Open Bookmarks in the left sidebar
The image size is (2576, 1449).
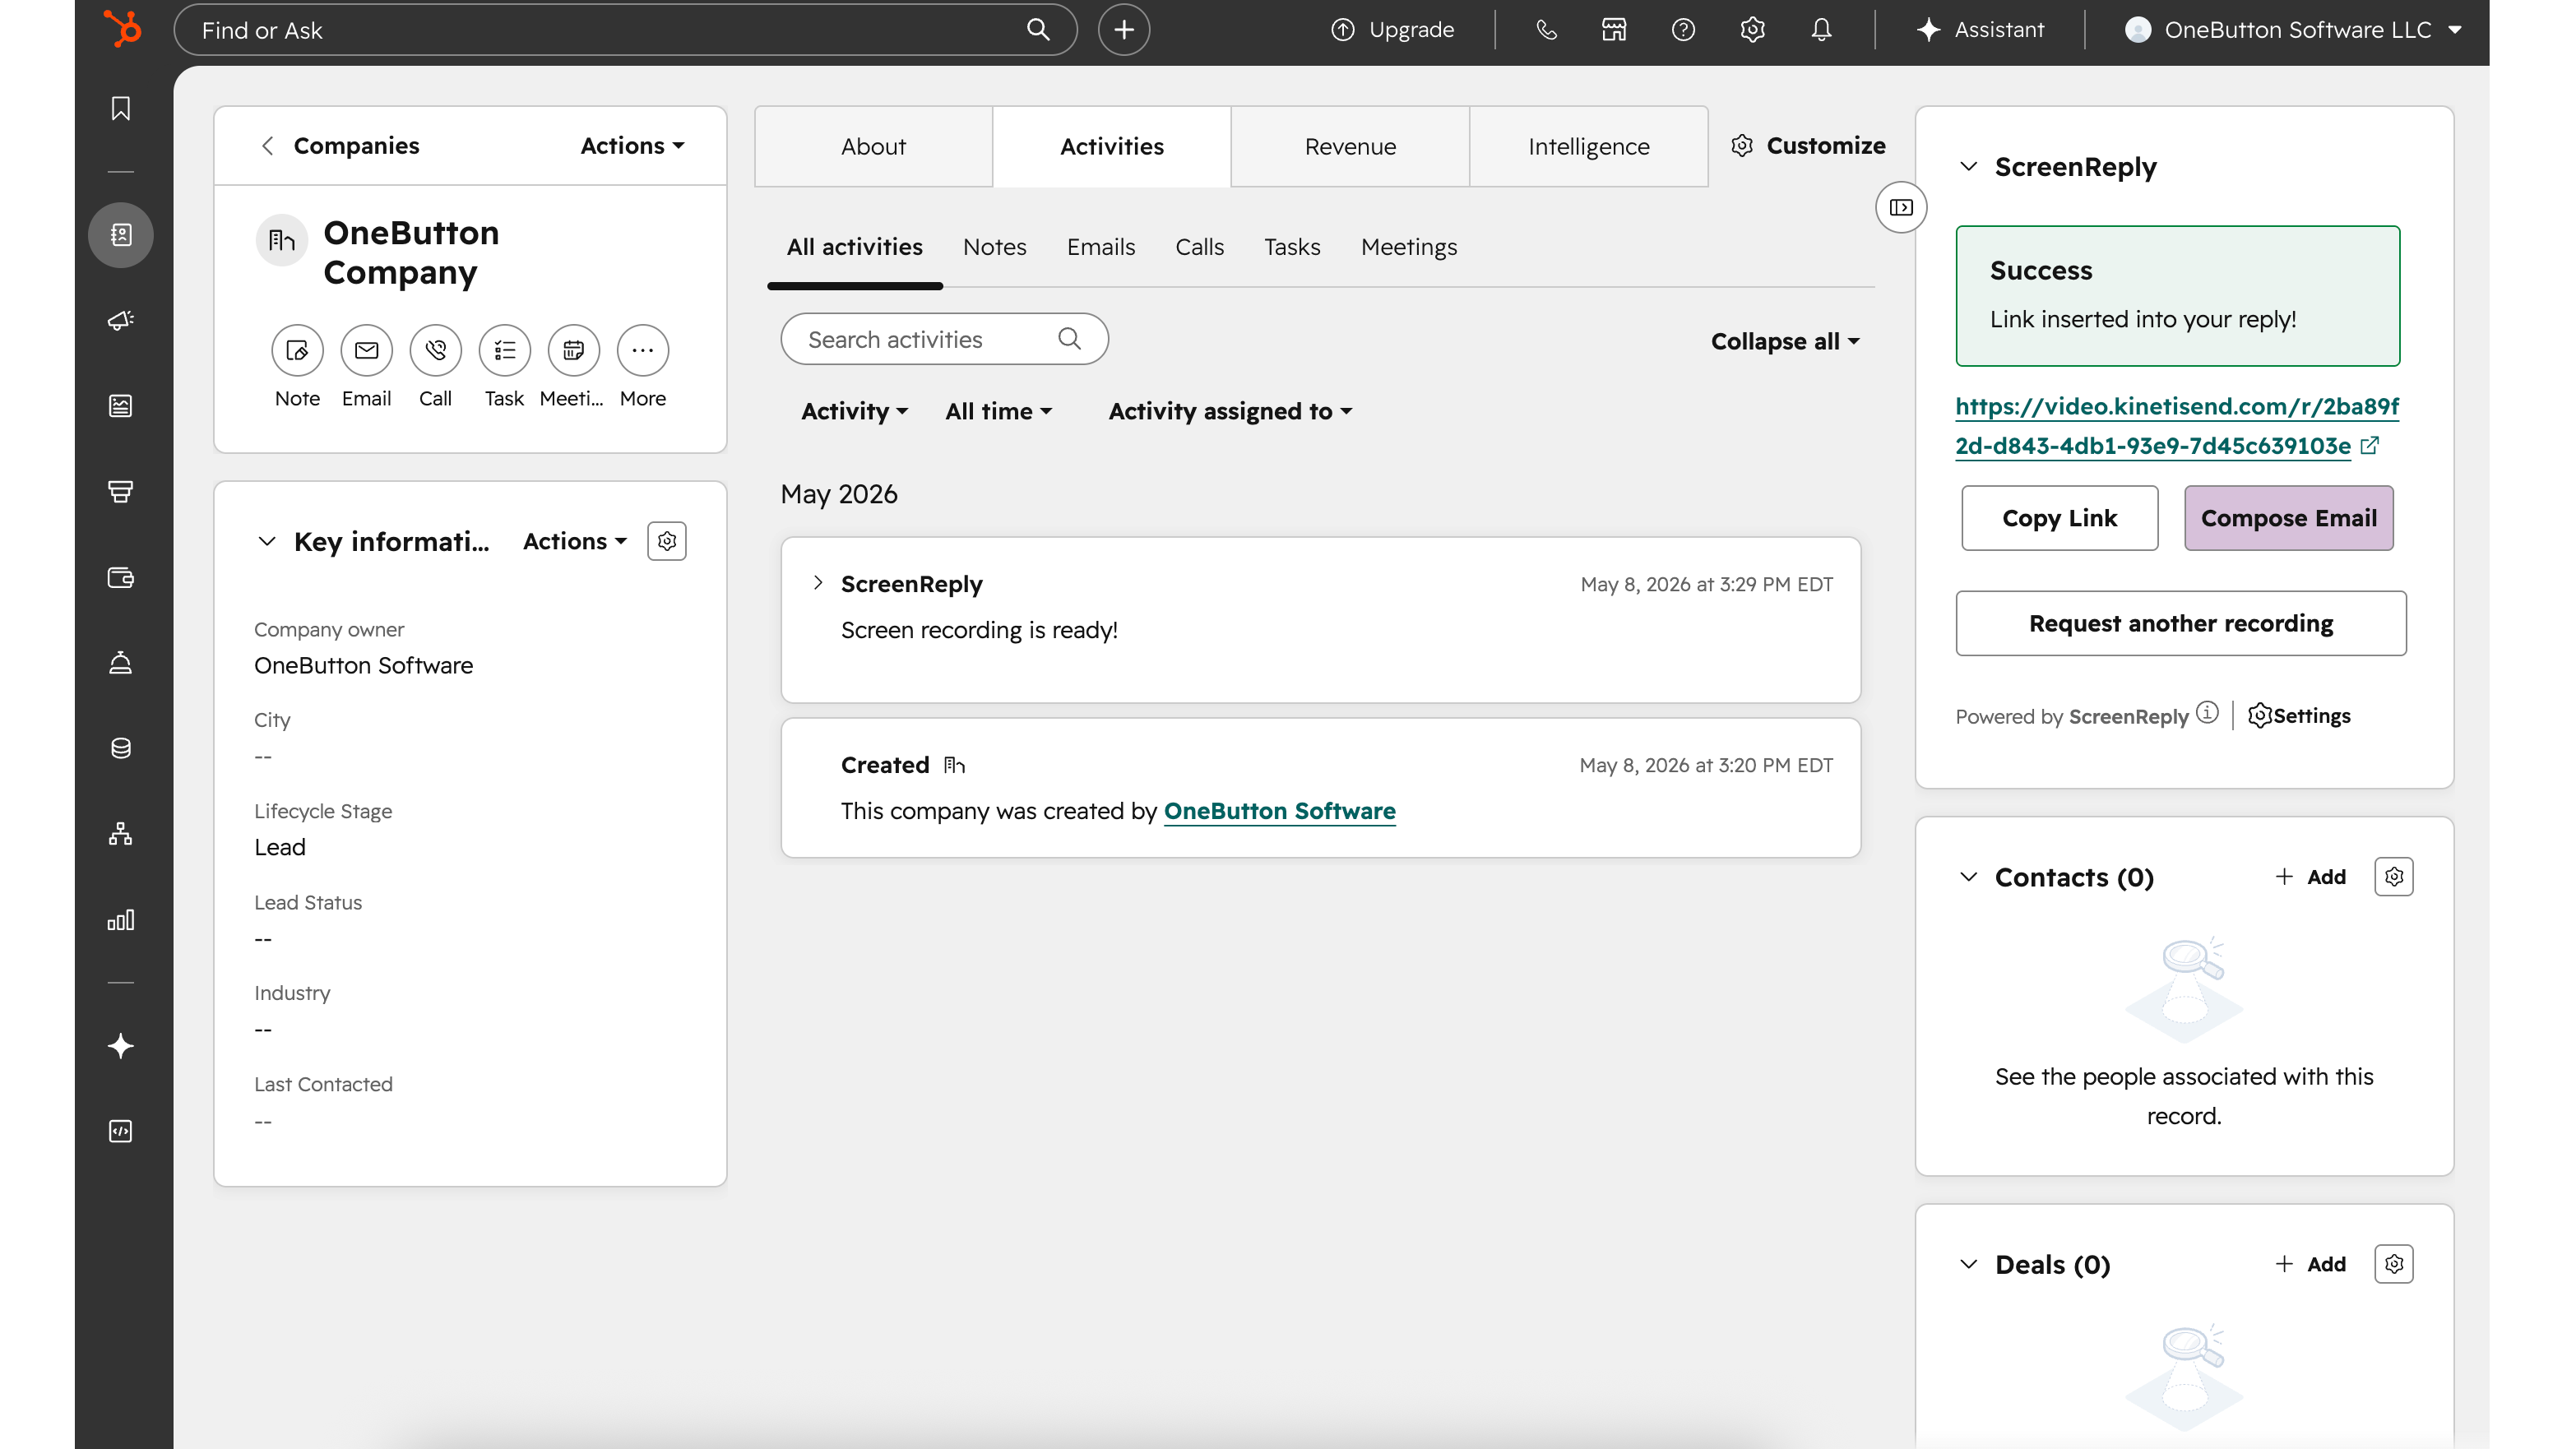(x=121, y=108)
